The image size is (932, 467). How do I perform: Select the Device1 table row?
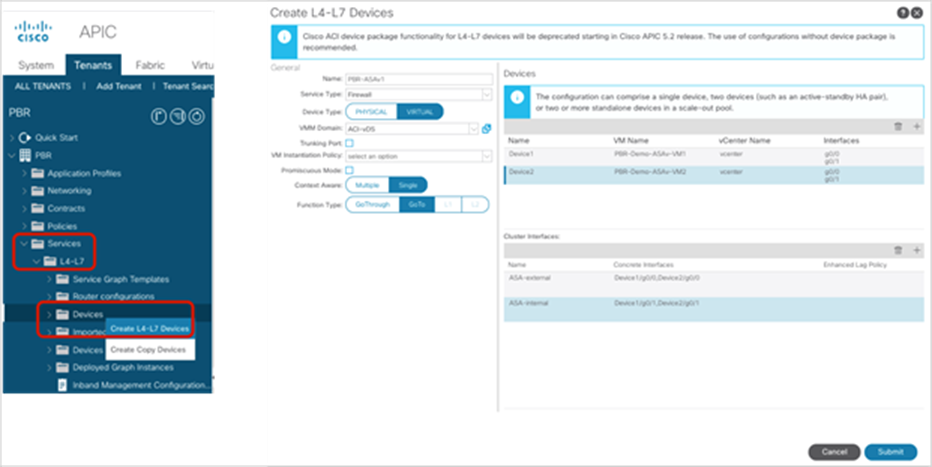[x=714, y=157]
